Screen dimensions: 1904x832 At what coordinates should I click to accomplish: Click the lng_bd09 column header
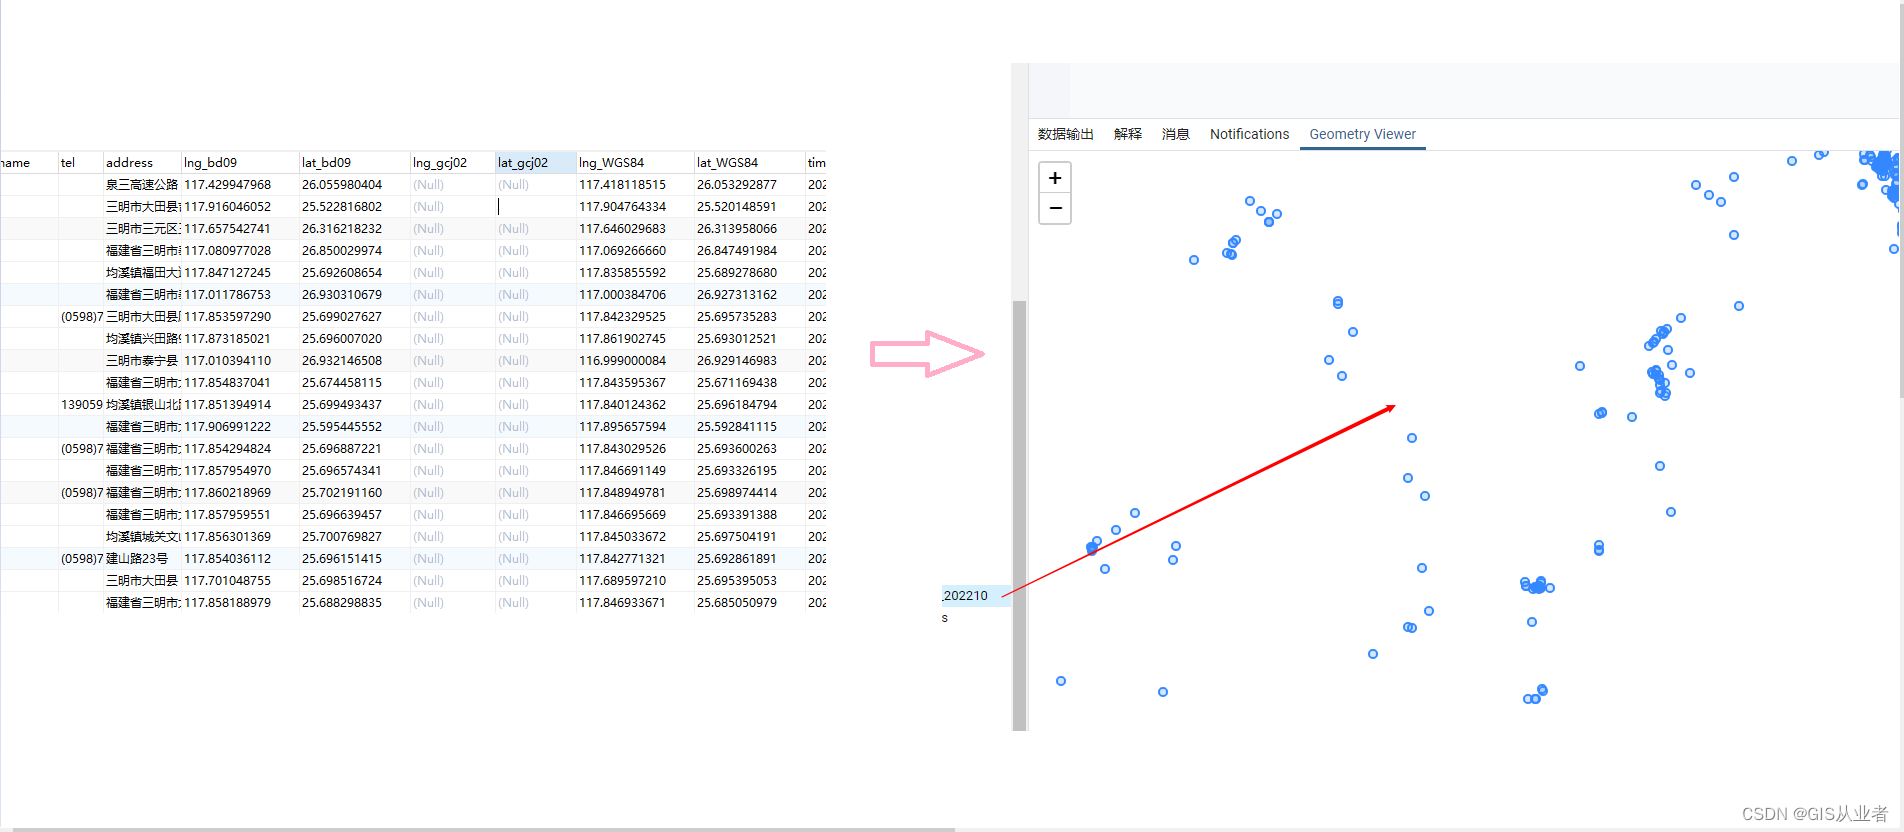[x=240, y=162]
